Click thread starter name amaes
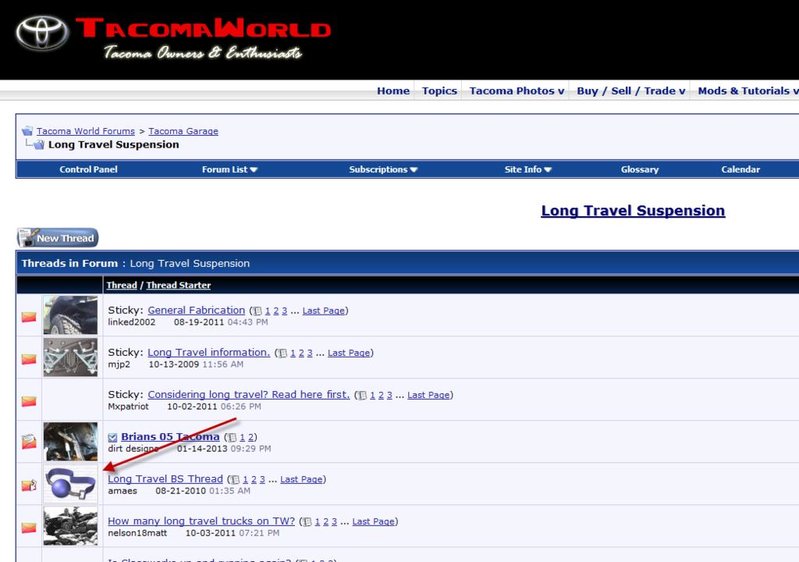Image resolution: width=799 pixels, height=562 pixels. (122, 491)
